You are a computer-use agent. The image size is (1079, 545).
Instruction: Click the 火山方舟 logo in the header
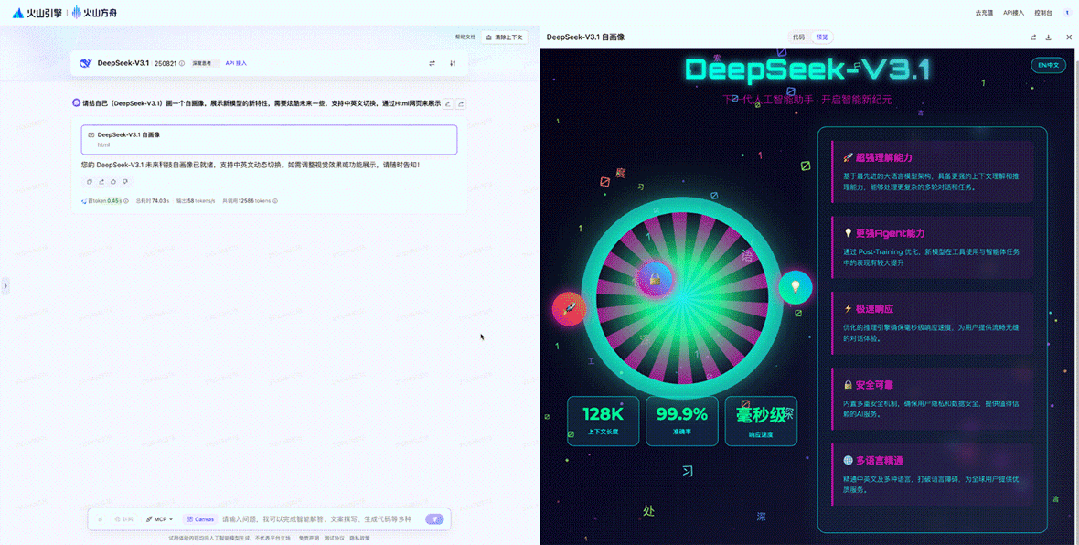click(94, 12)
